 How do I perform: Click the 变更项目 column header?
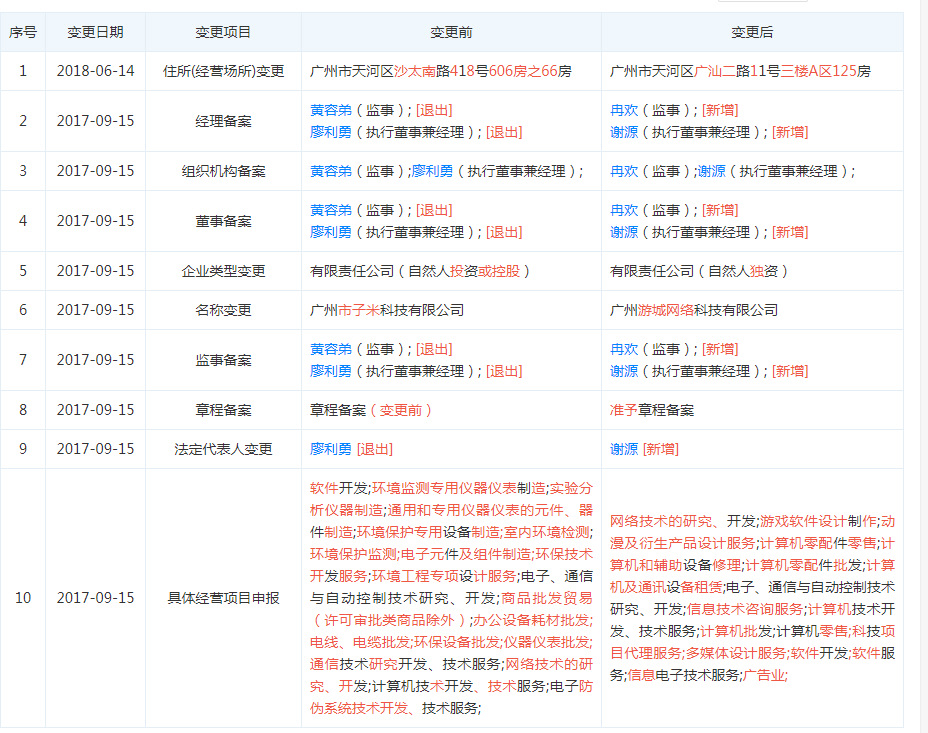(x=223, y=32)
